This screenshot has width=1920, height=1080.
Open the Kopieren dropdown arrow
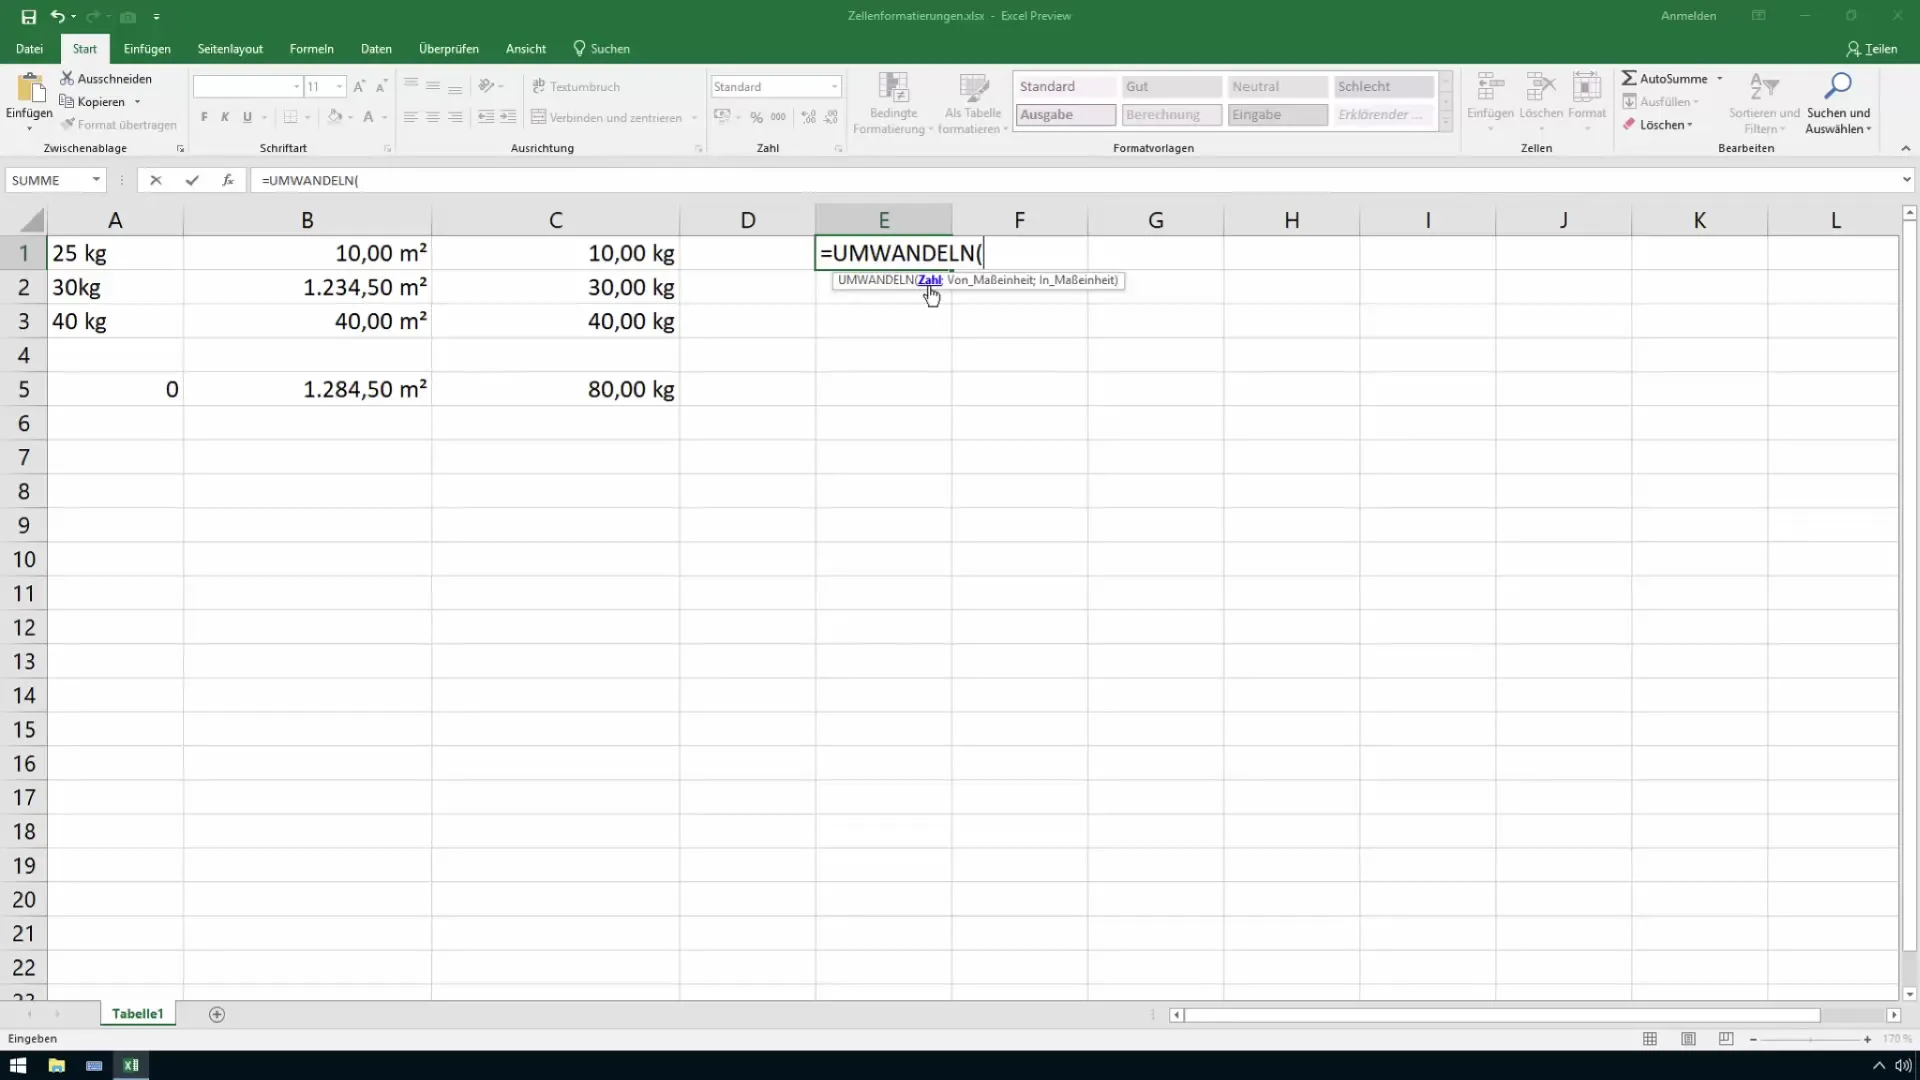137,102
